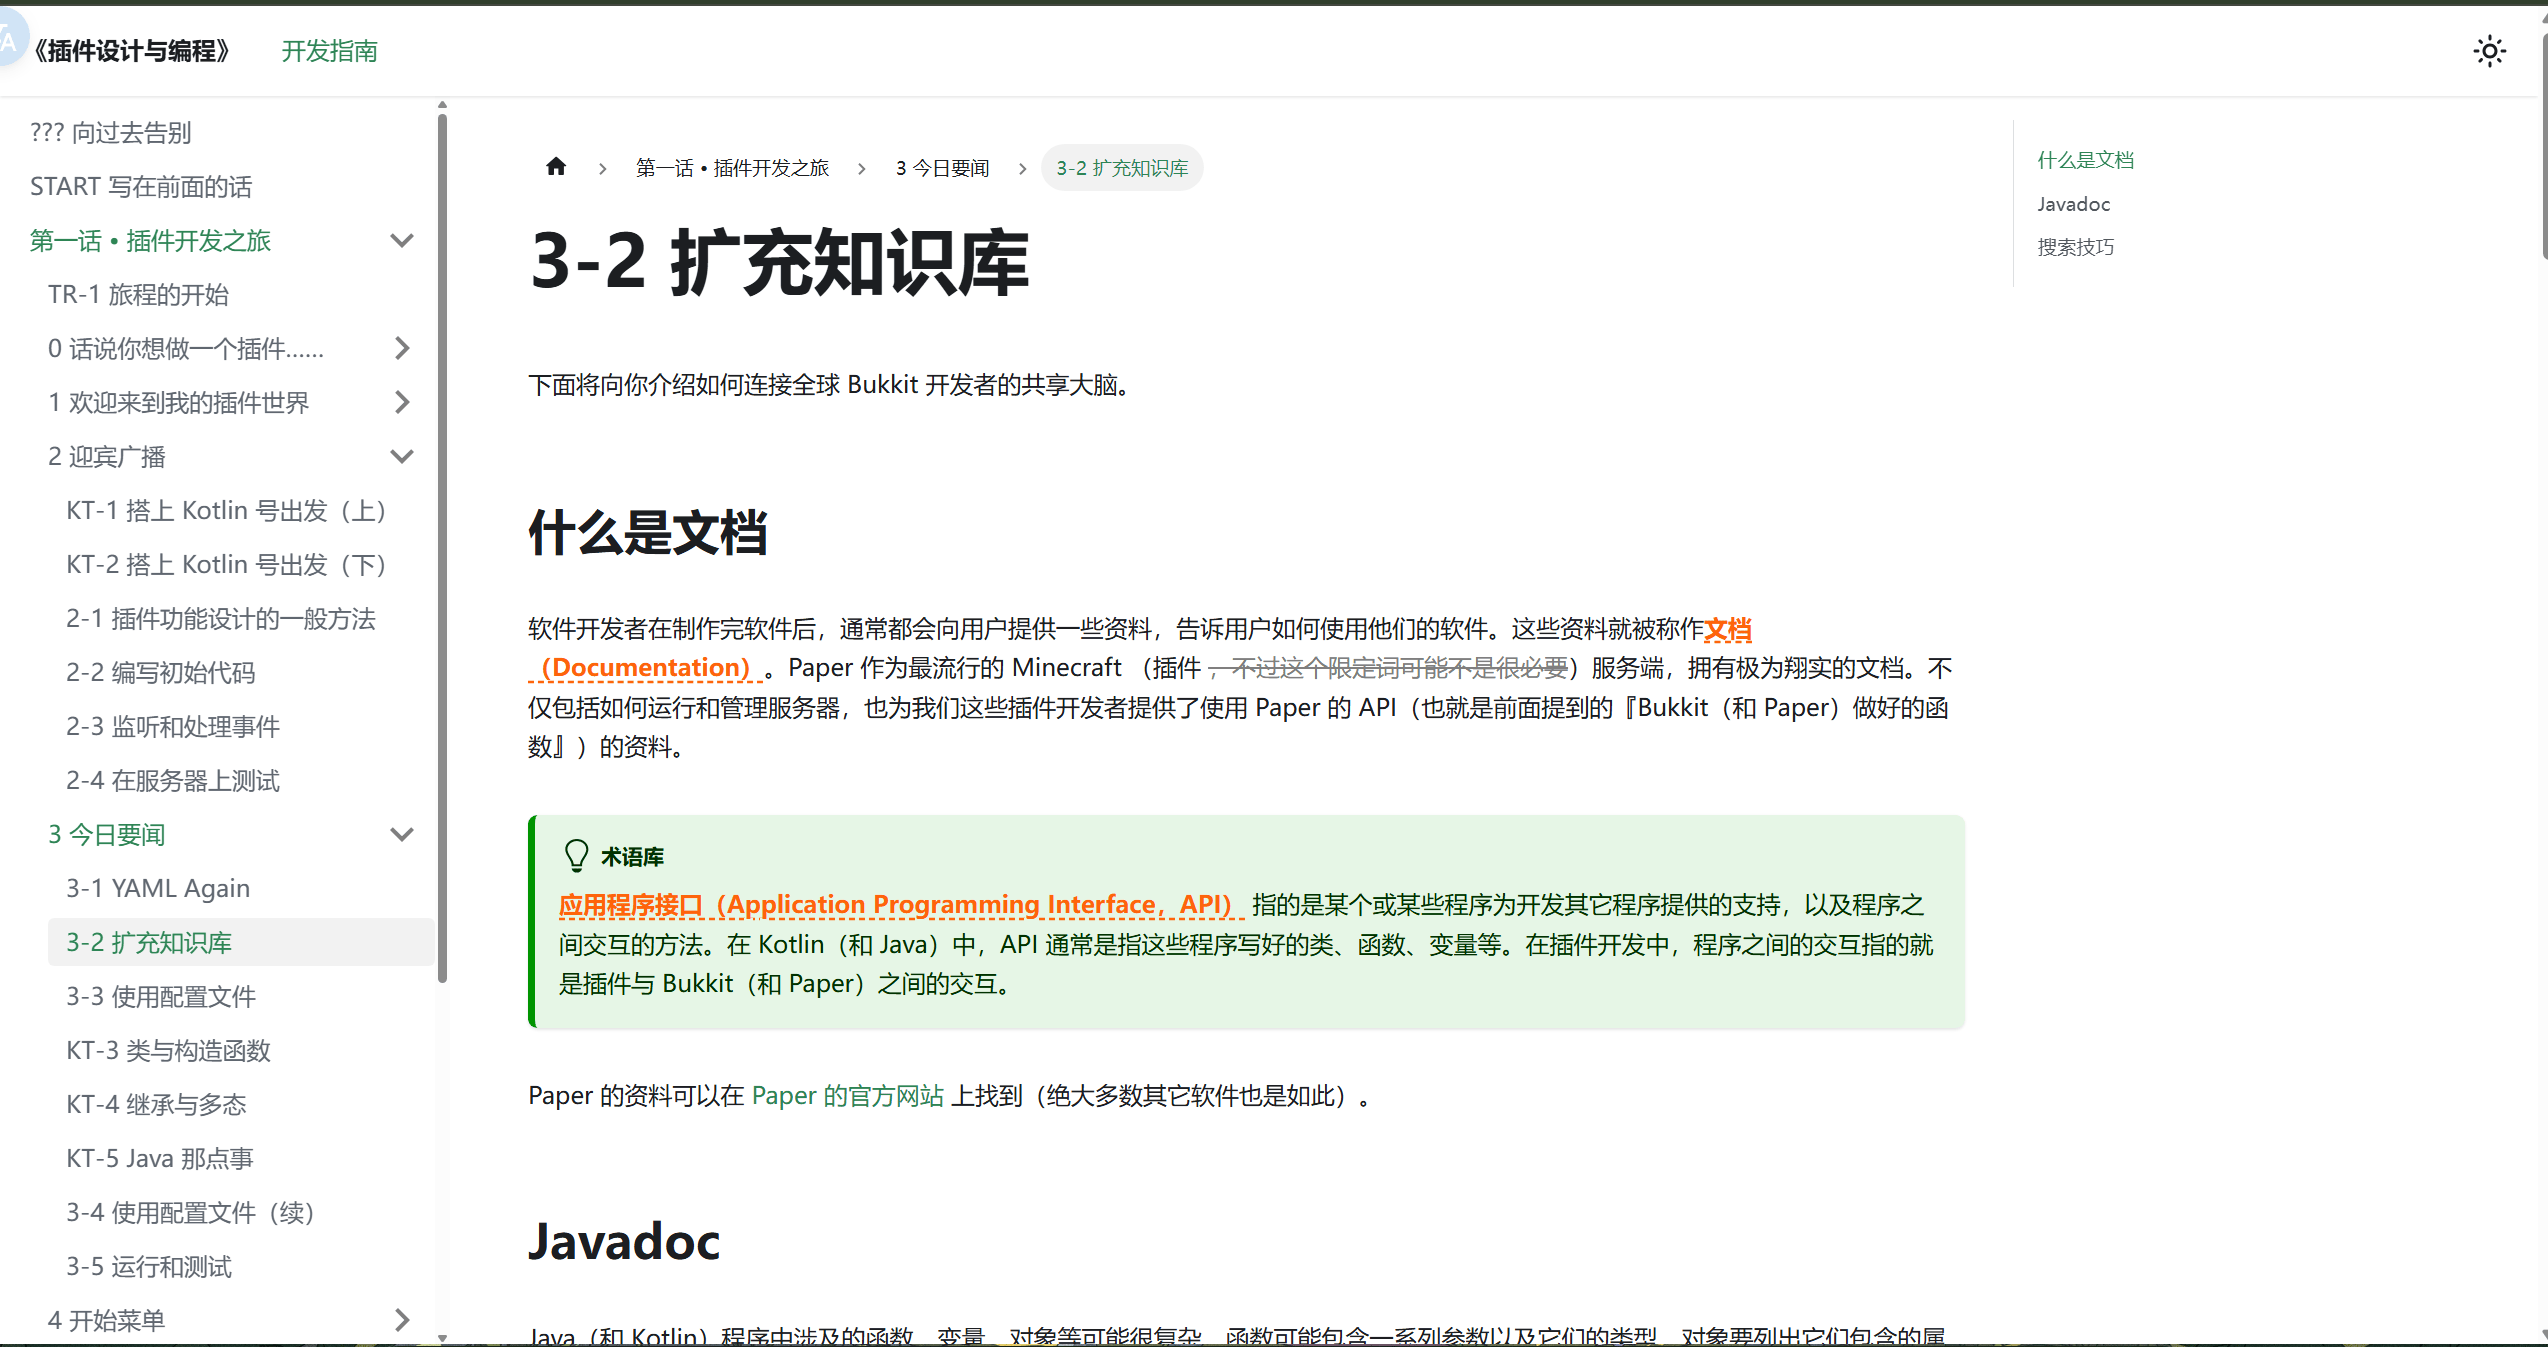Click the right arrow icon beside 4 开始菜单
Viewport: 2548px width, 1347px height.
pos(403,1319)
